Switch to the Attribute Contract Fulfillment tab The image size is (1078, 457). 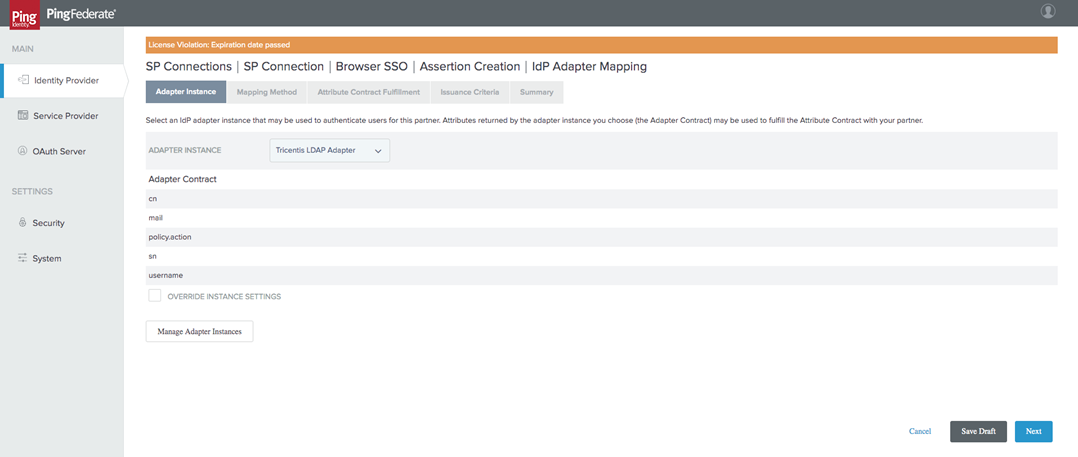point(368,92)
